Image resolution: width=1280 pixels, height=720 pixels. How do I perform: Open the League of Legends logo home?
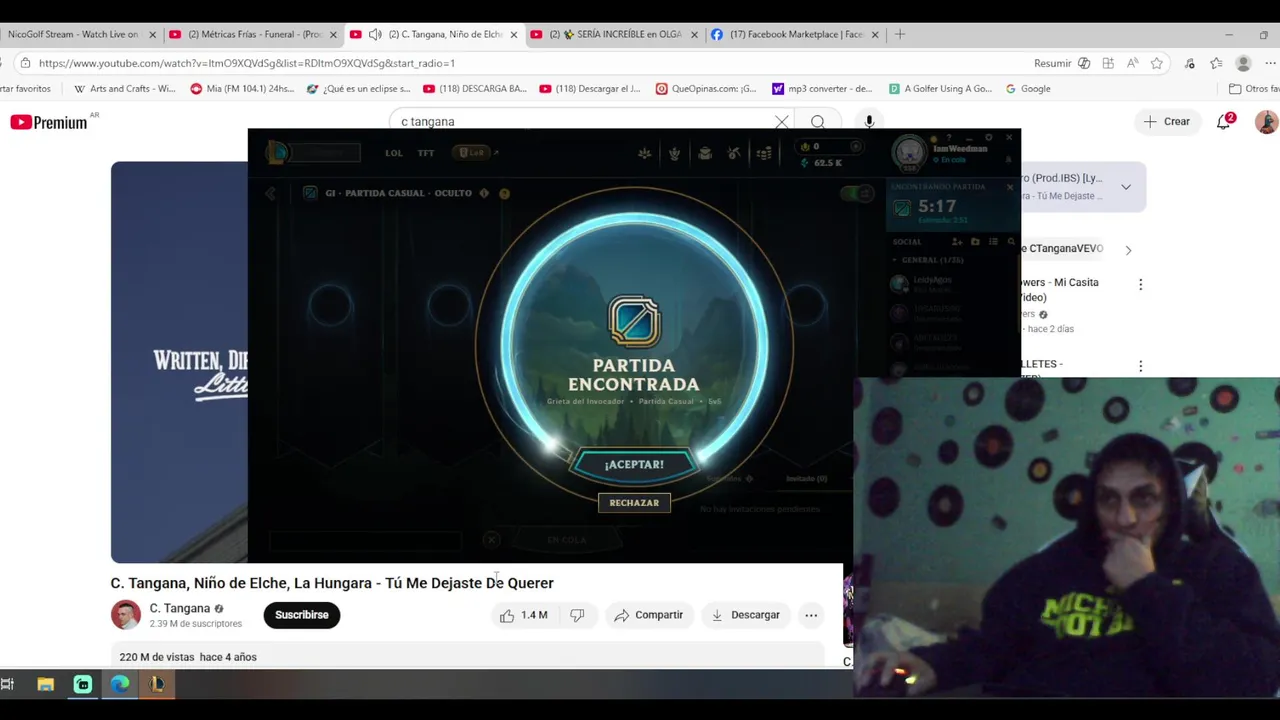pos(278,152)
